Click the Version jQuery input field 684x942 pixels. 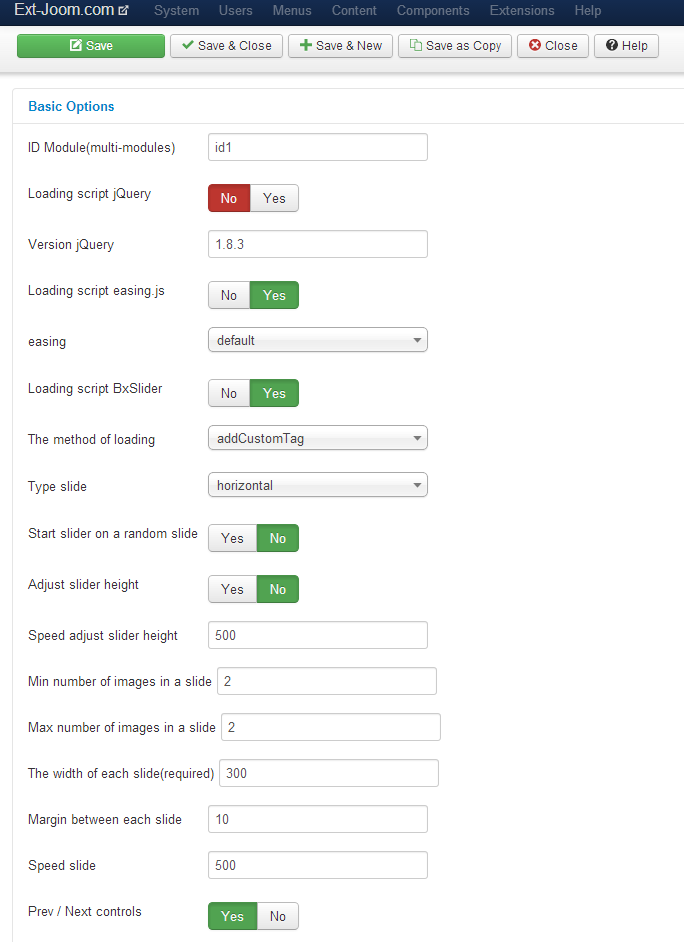[x=318, y=244]
